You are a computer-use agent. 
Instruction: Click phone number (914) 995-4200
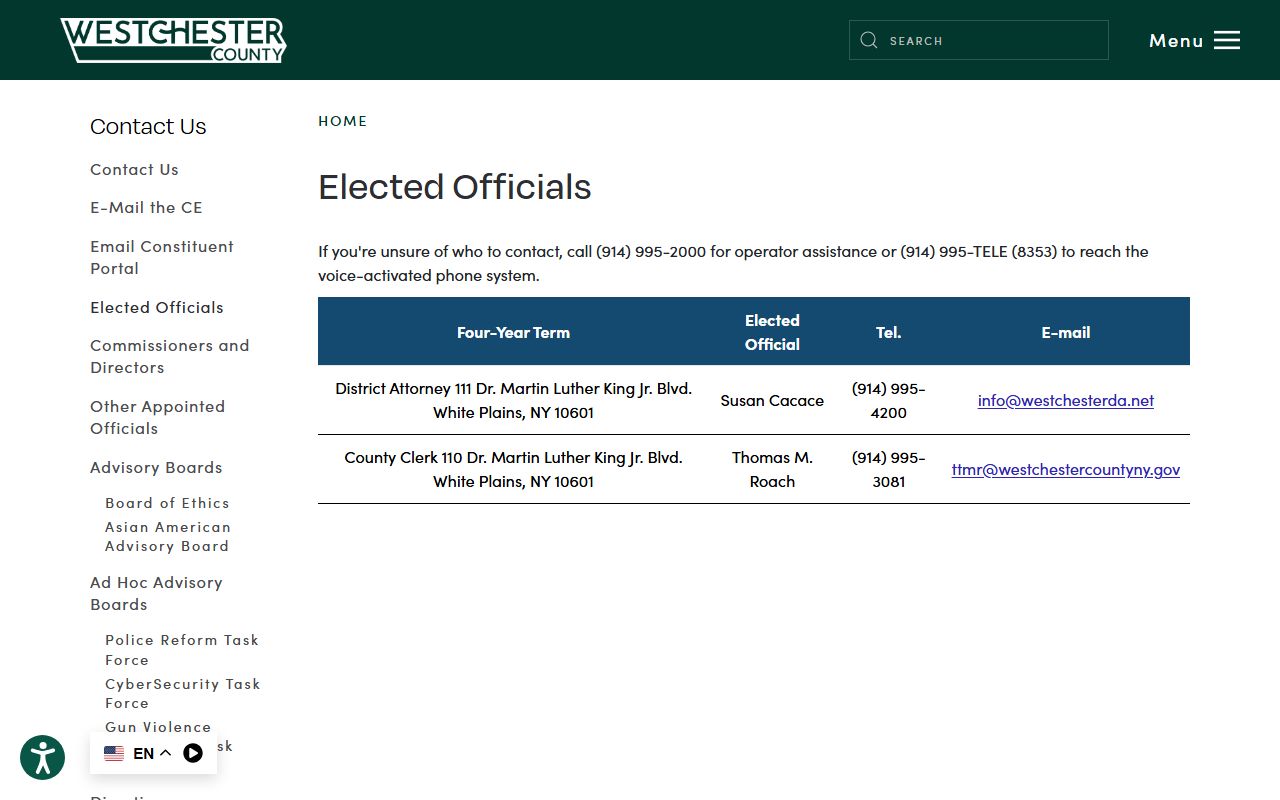(889, 400)
